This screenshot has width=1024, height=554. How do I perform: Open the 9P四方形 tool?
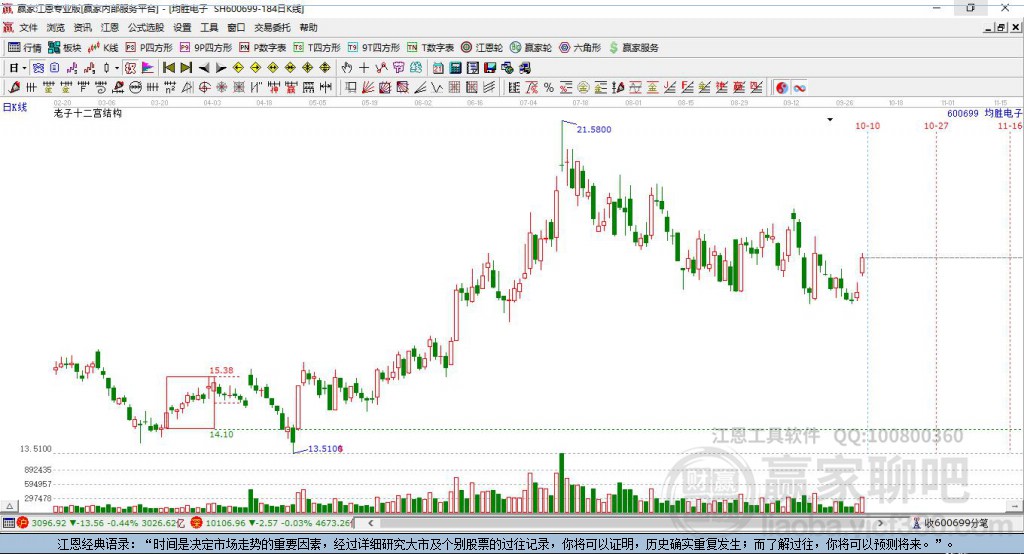(206, 48)
